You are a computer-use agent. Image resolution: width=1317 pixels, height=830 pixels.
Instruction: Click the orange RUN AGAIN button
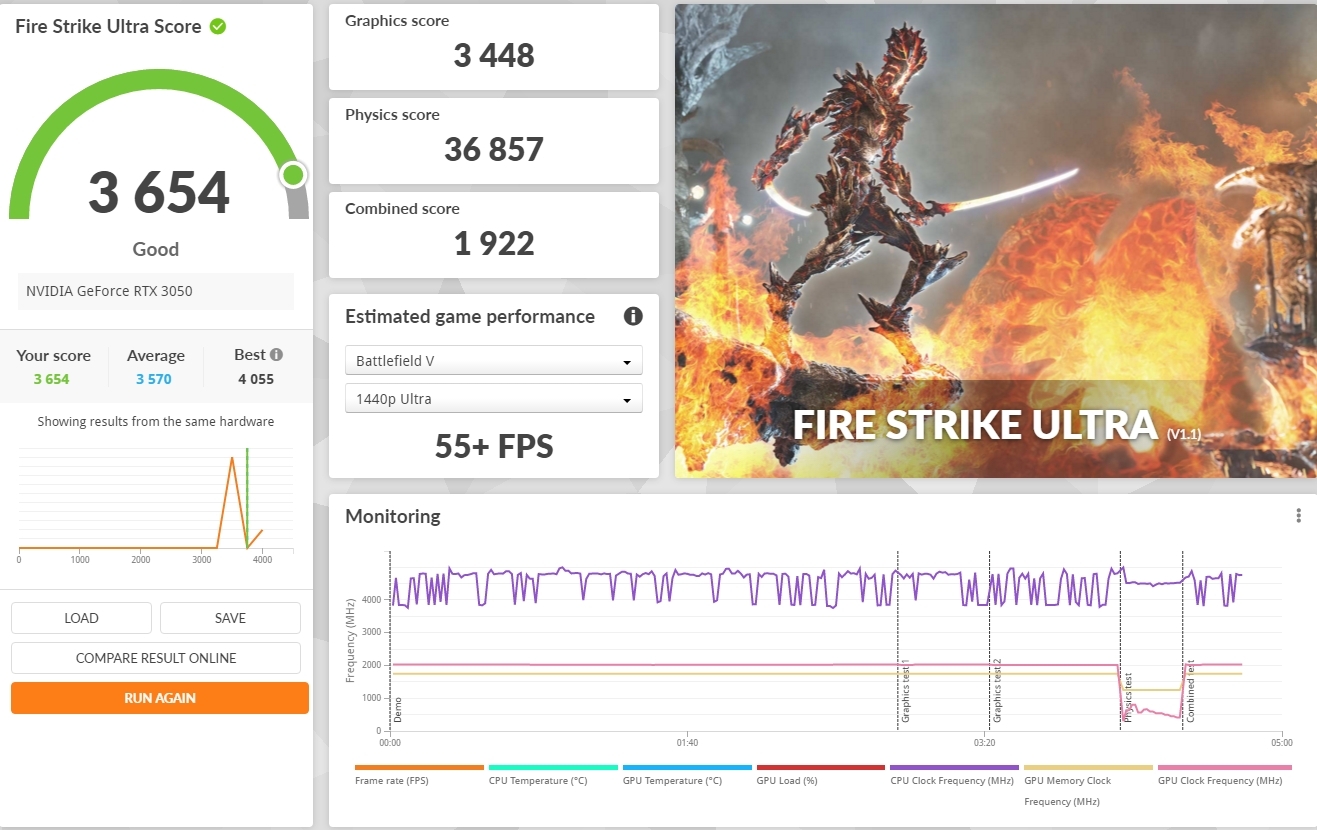(160, 698)
